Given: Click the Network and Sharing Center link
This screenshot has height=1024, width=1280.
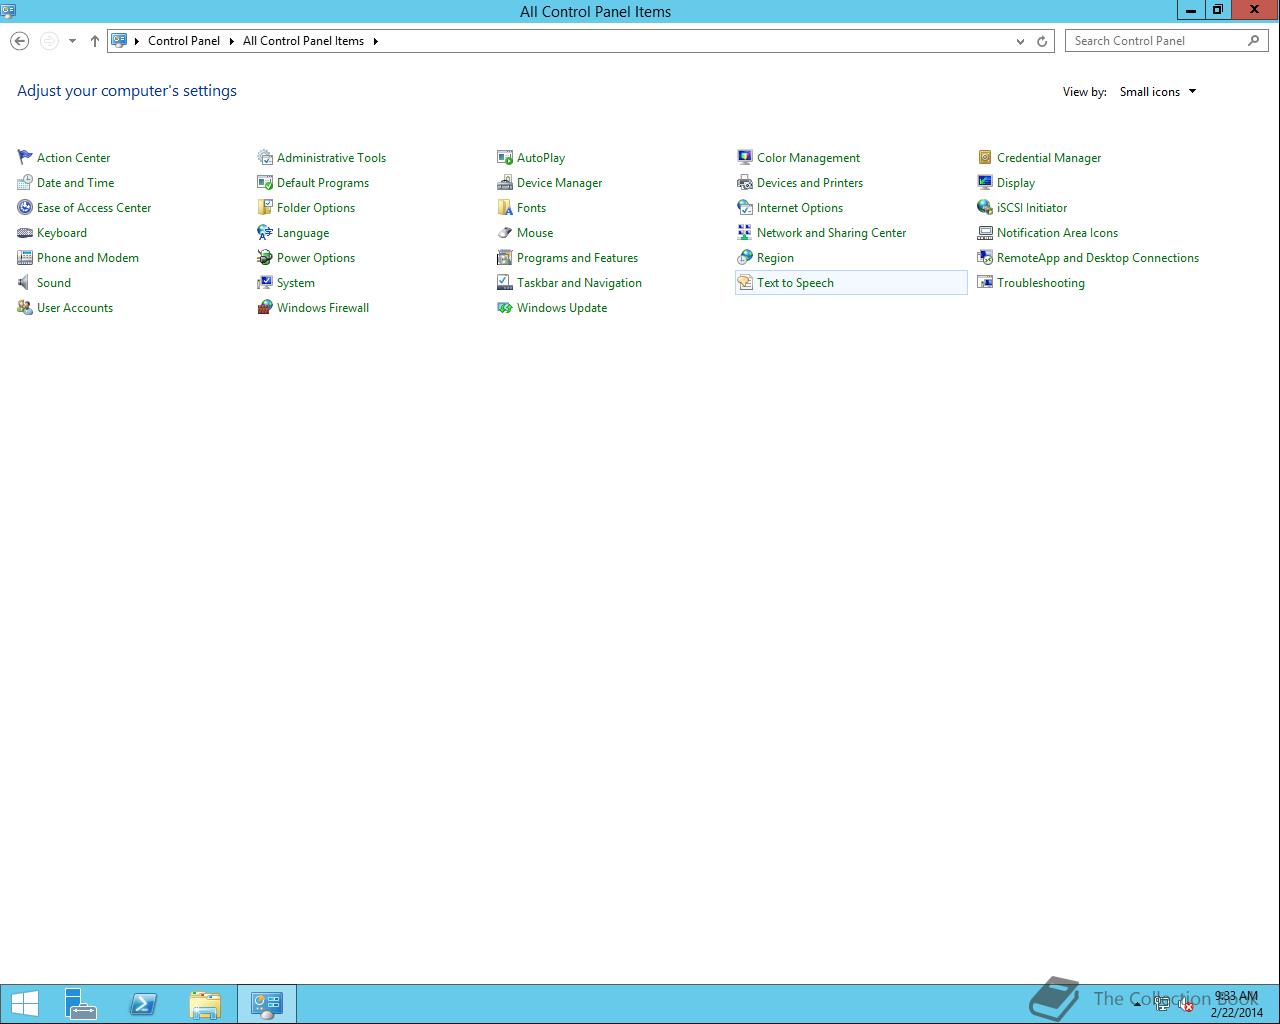Looking at the screenshot, I should 831,232.
